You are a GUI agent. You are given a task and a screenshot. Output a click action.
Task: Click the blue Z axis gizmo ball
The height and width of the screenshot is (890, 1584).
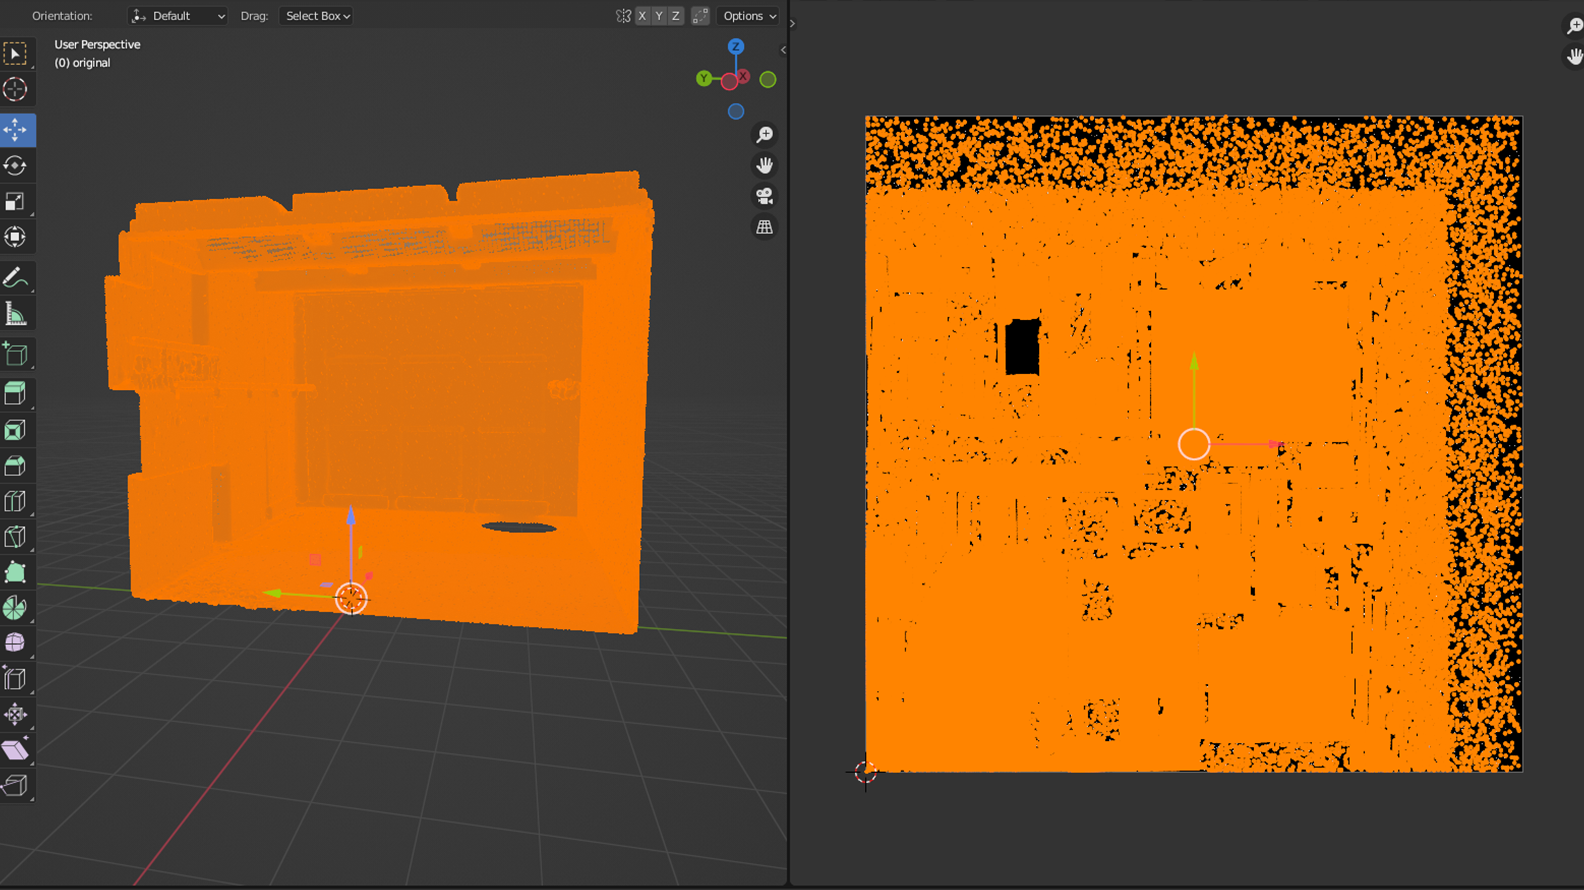coord(736,47)
